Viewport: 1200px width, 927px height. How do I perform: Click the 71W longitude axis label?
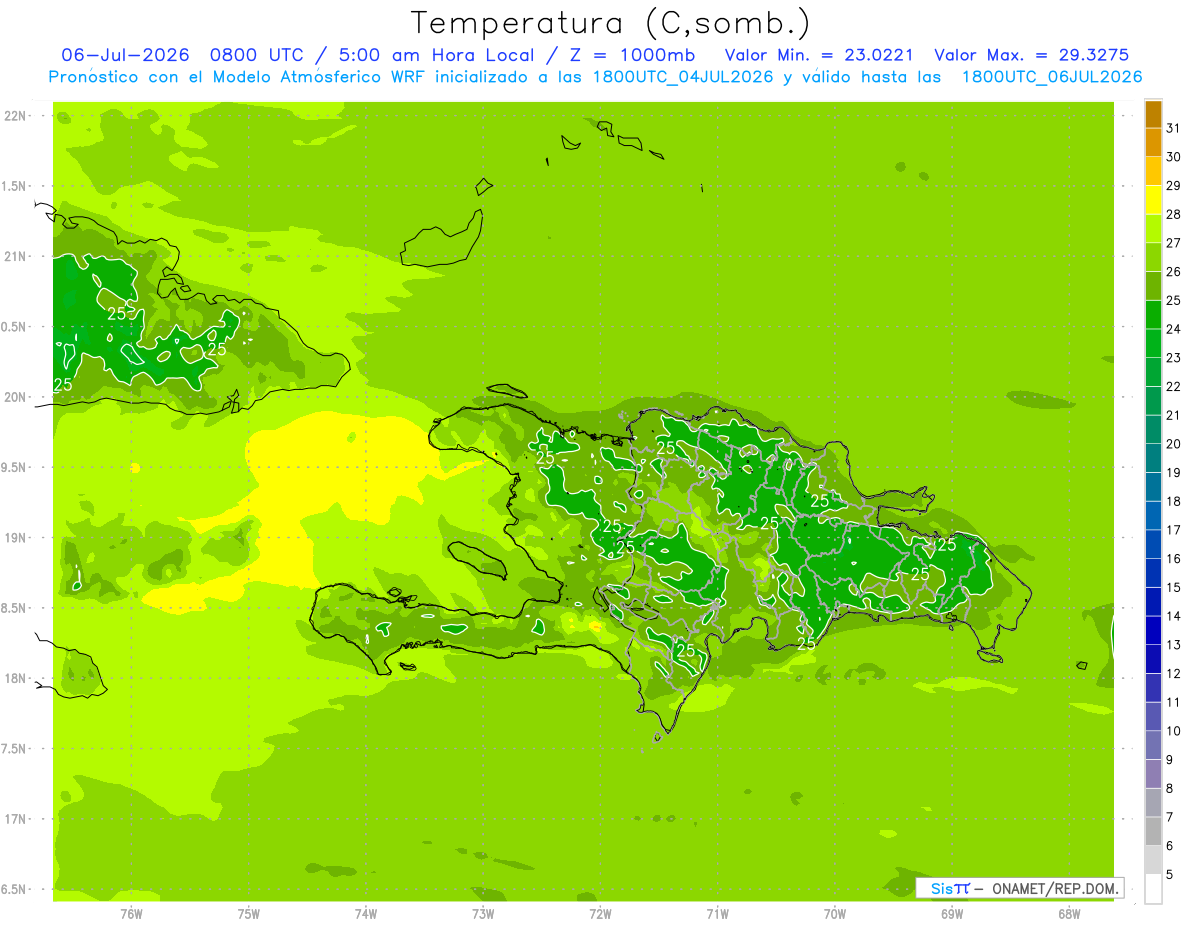pyautogui.click(x=717, y=913)
